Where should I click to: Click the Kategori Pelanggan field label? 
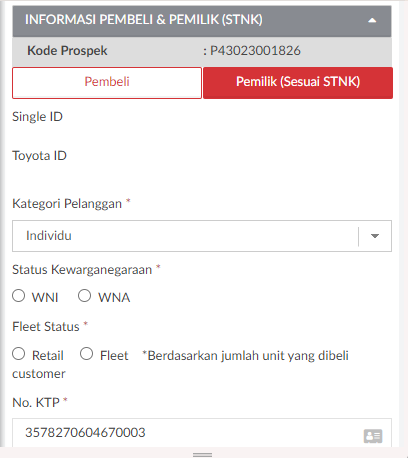[67, 204]
